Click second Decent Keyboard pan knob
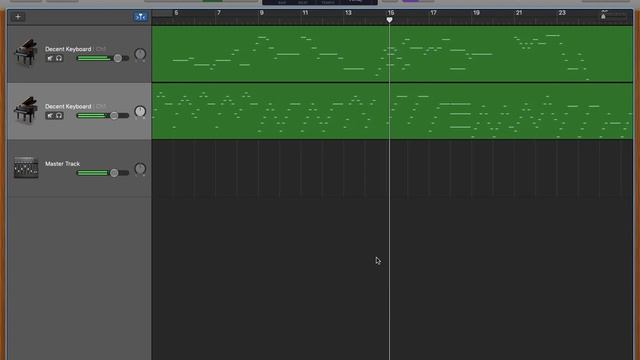The height and width of the screenshot is (360, 640). pyautogui.click(x=140, y=111)
